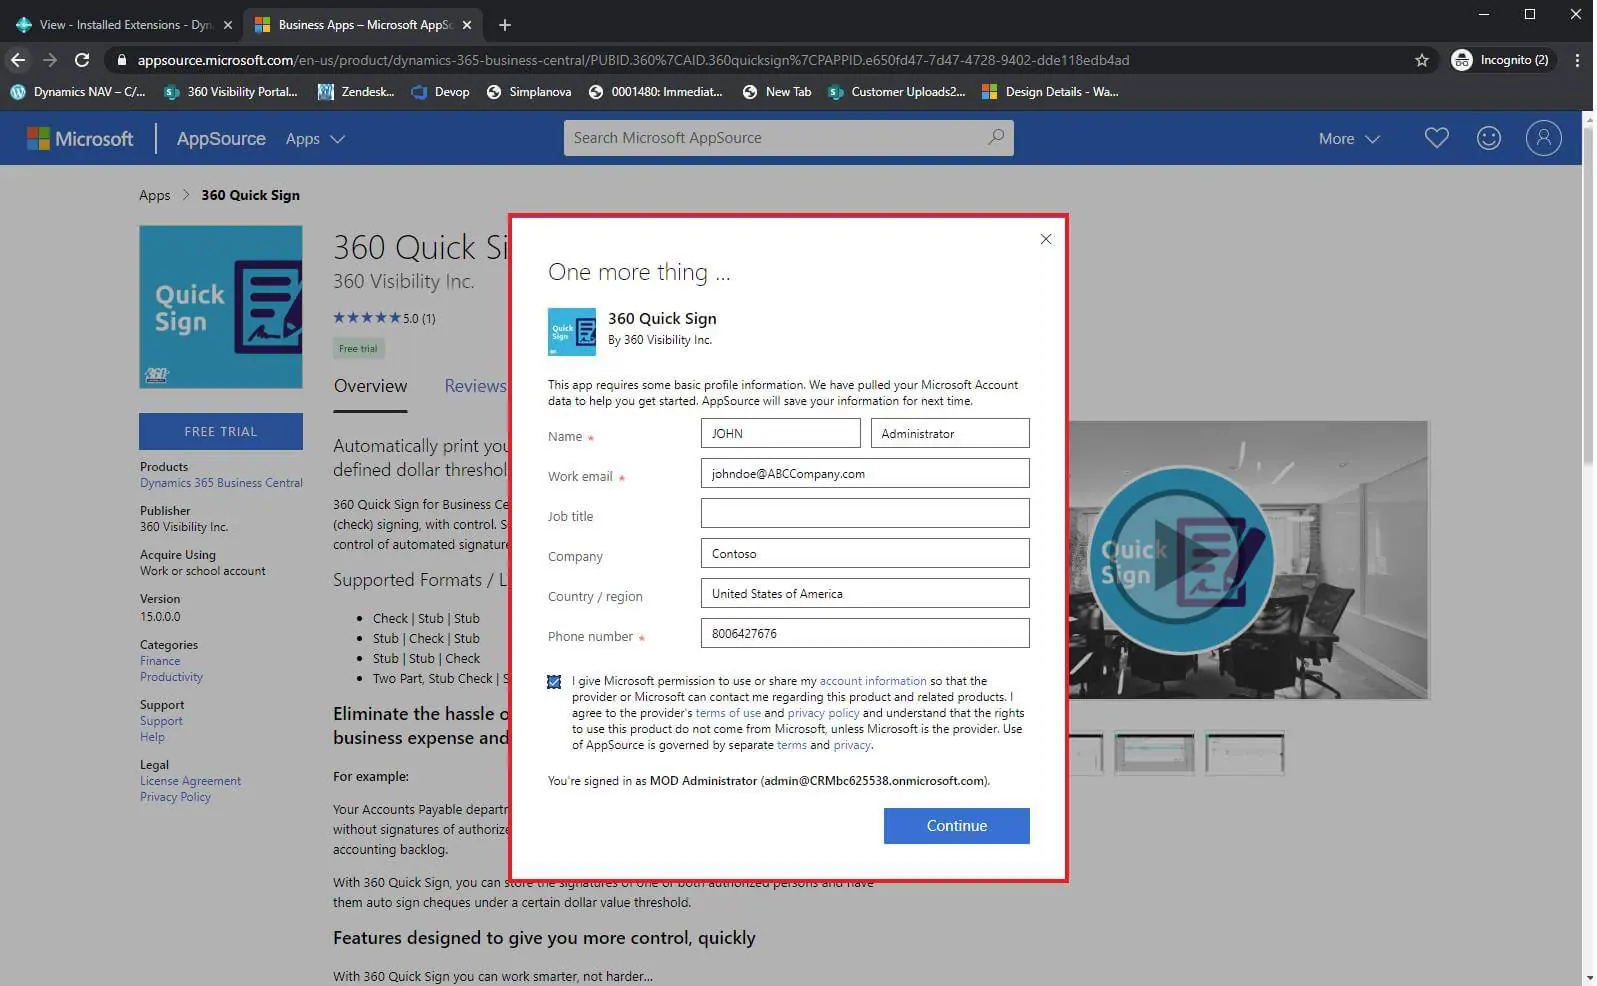Viewport: 1597px width, 986px height.
Task: Open provider's terms of use link
Action: tap(728, 713)
